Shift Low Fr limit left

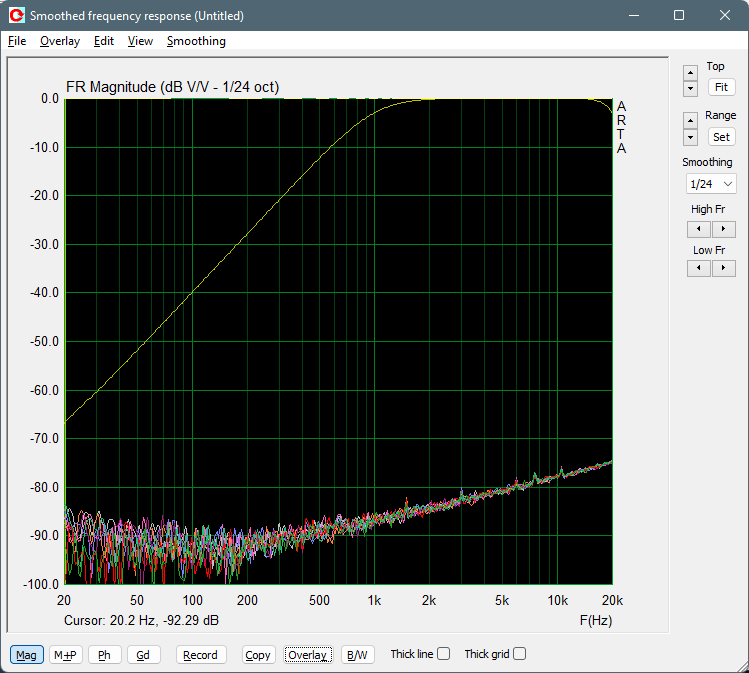coord(699,268)
